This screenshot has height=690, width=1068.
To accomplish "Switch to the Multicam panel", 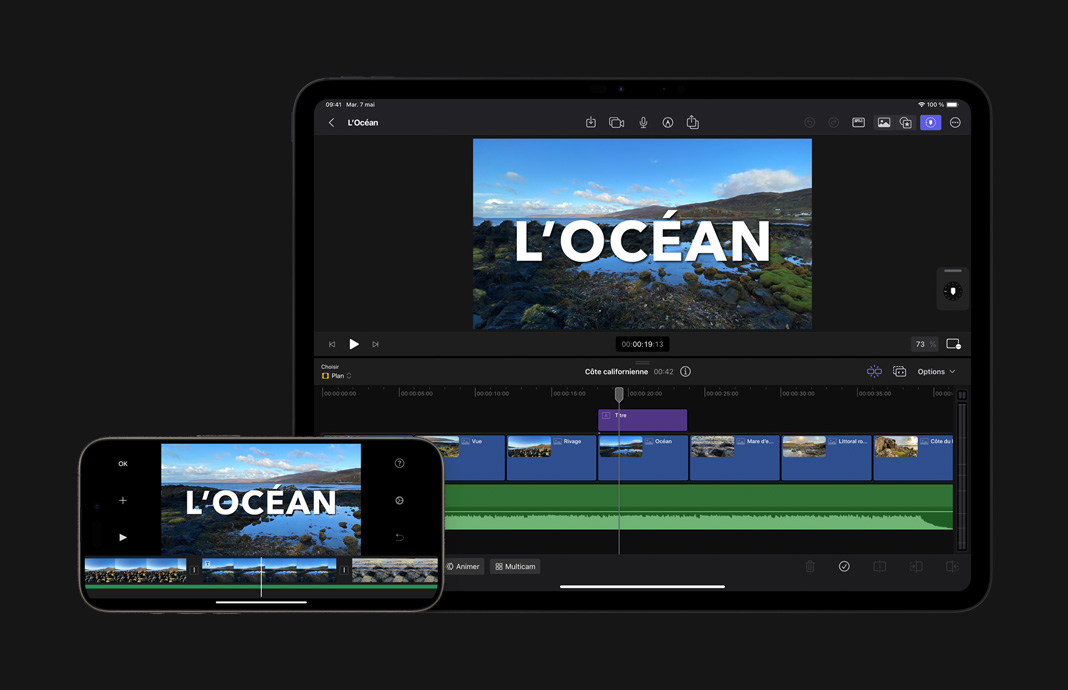I will (x=515, y=566).
